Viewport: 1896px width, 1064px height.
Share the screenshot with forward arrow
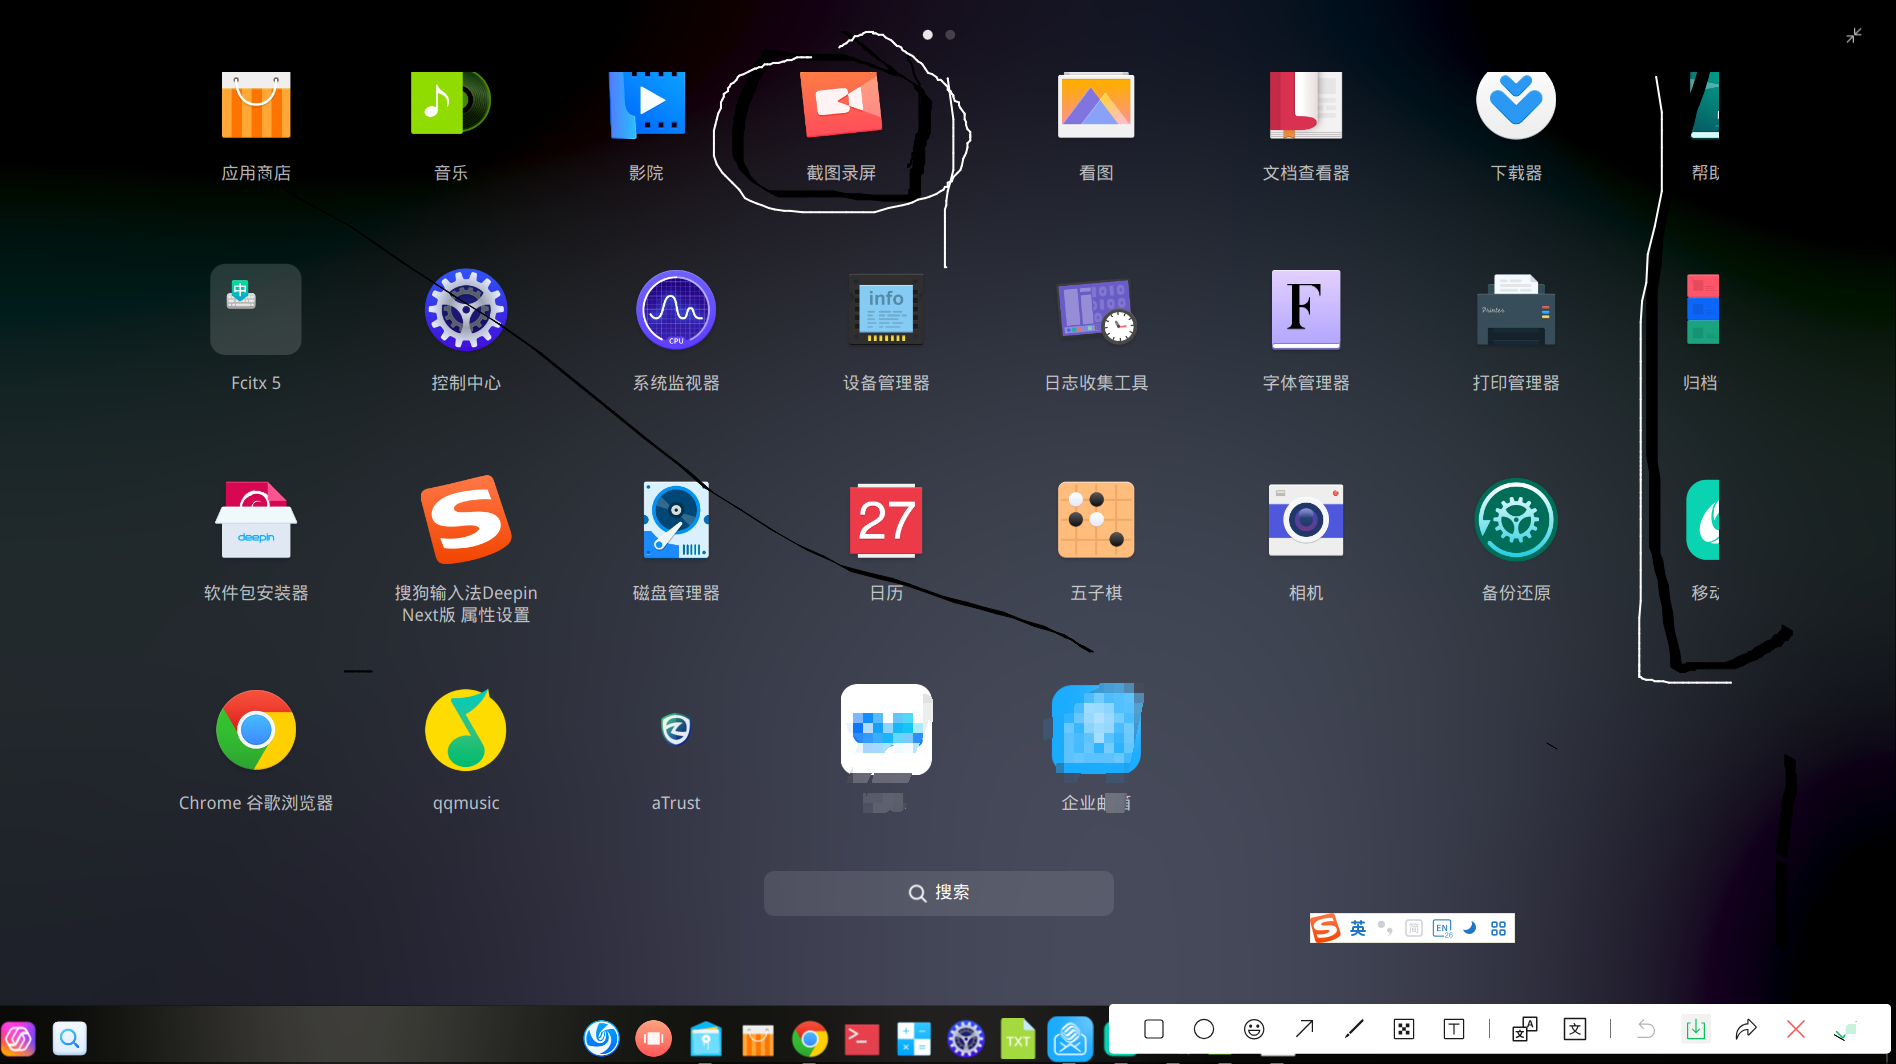click(x=1746, y=1029)
